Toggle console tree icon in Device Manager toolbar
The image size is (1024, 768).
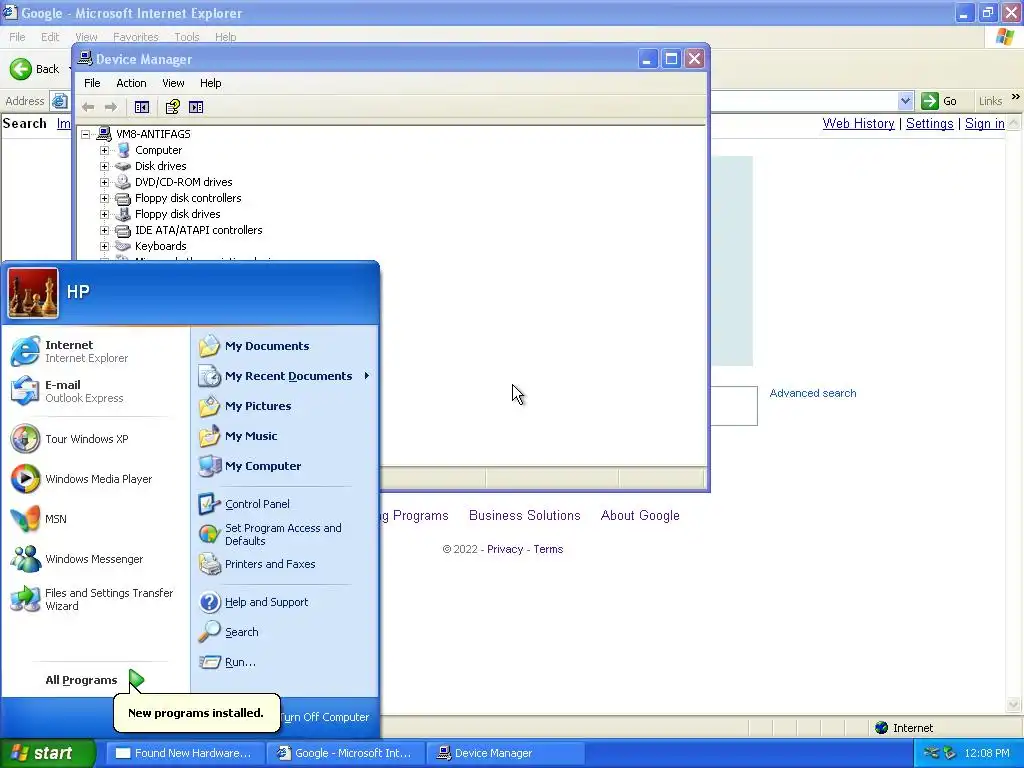point(142,107)
